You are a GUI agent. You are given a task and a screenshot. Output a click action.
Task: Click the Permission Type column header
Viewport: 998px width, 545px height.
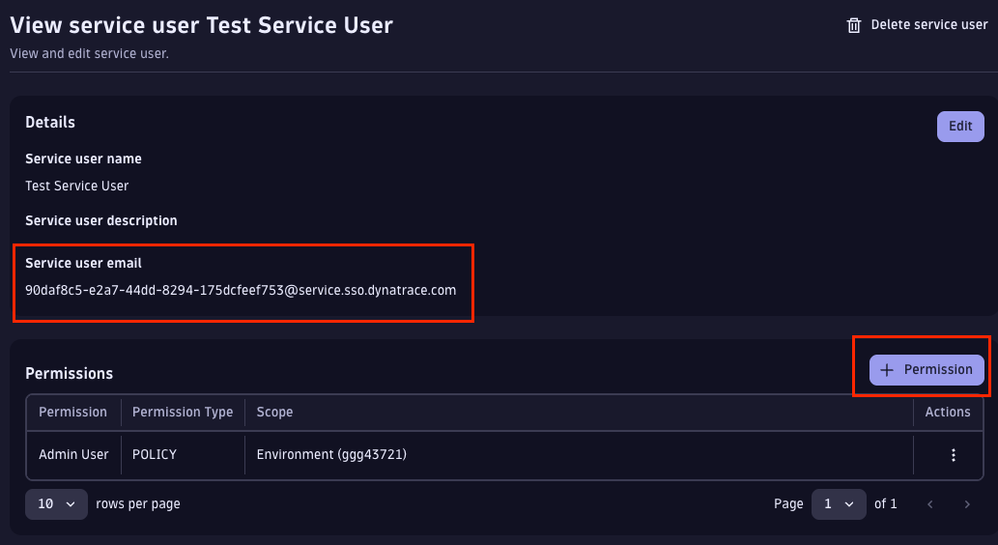[x=182, y=412]
